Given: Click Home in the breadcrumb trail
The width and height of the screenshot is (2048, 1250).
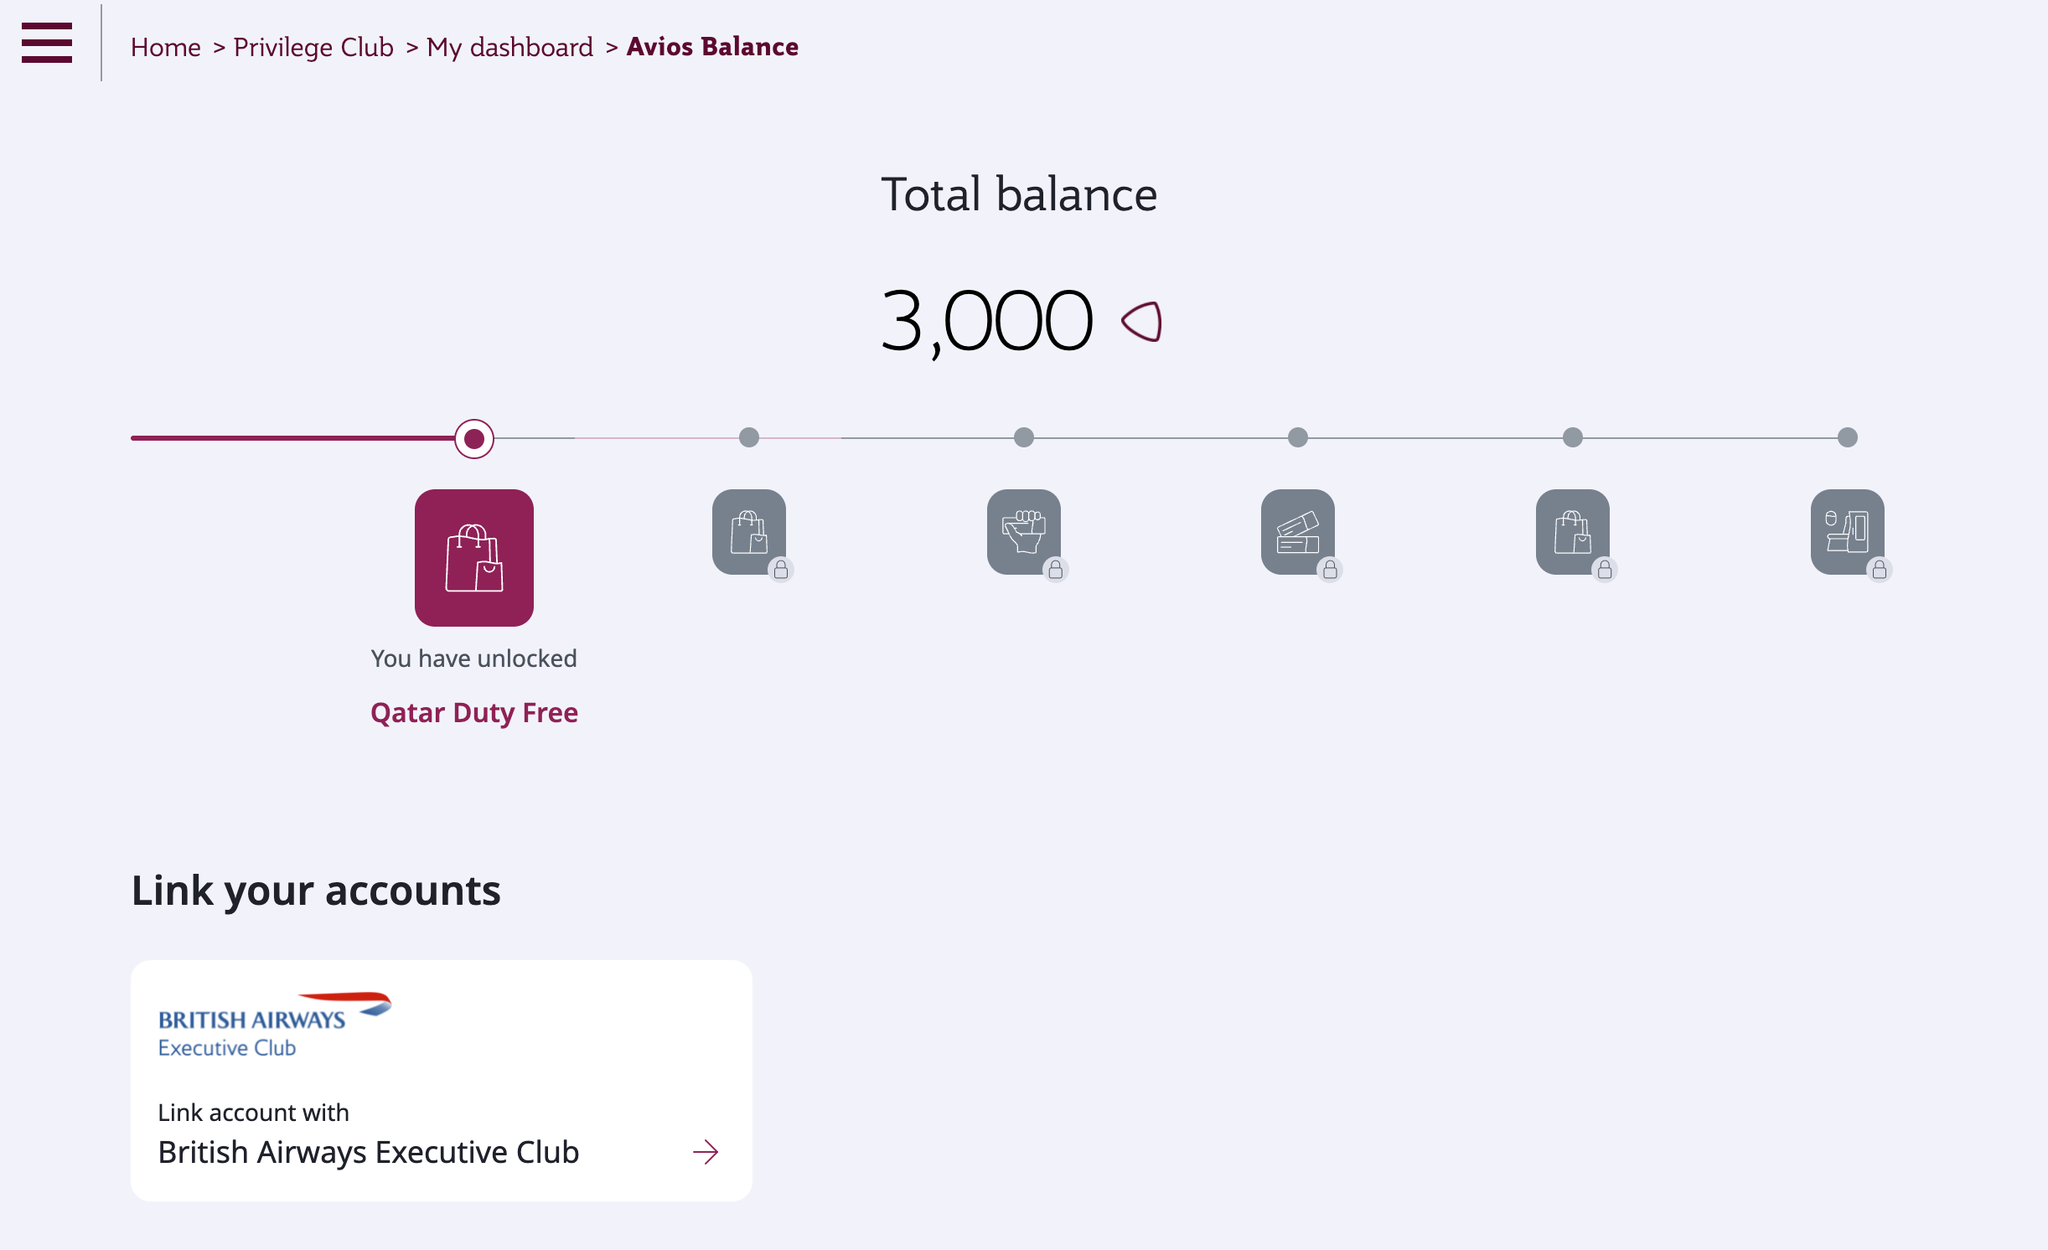Looking at the screenshot, I should pos(165,46).
